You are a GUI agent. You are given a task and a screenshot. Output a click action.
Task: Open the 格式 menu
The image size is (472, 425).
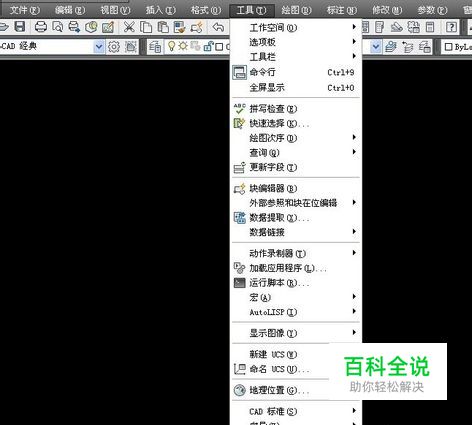(206, 10)
